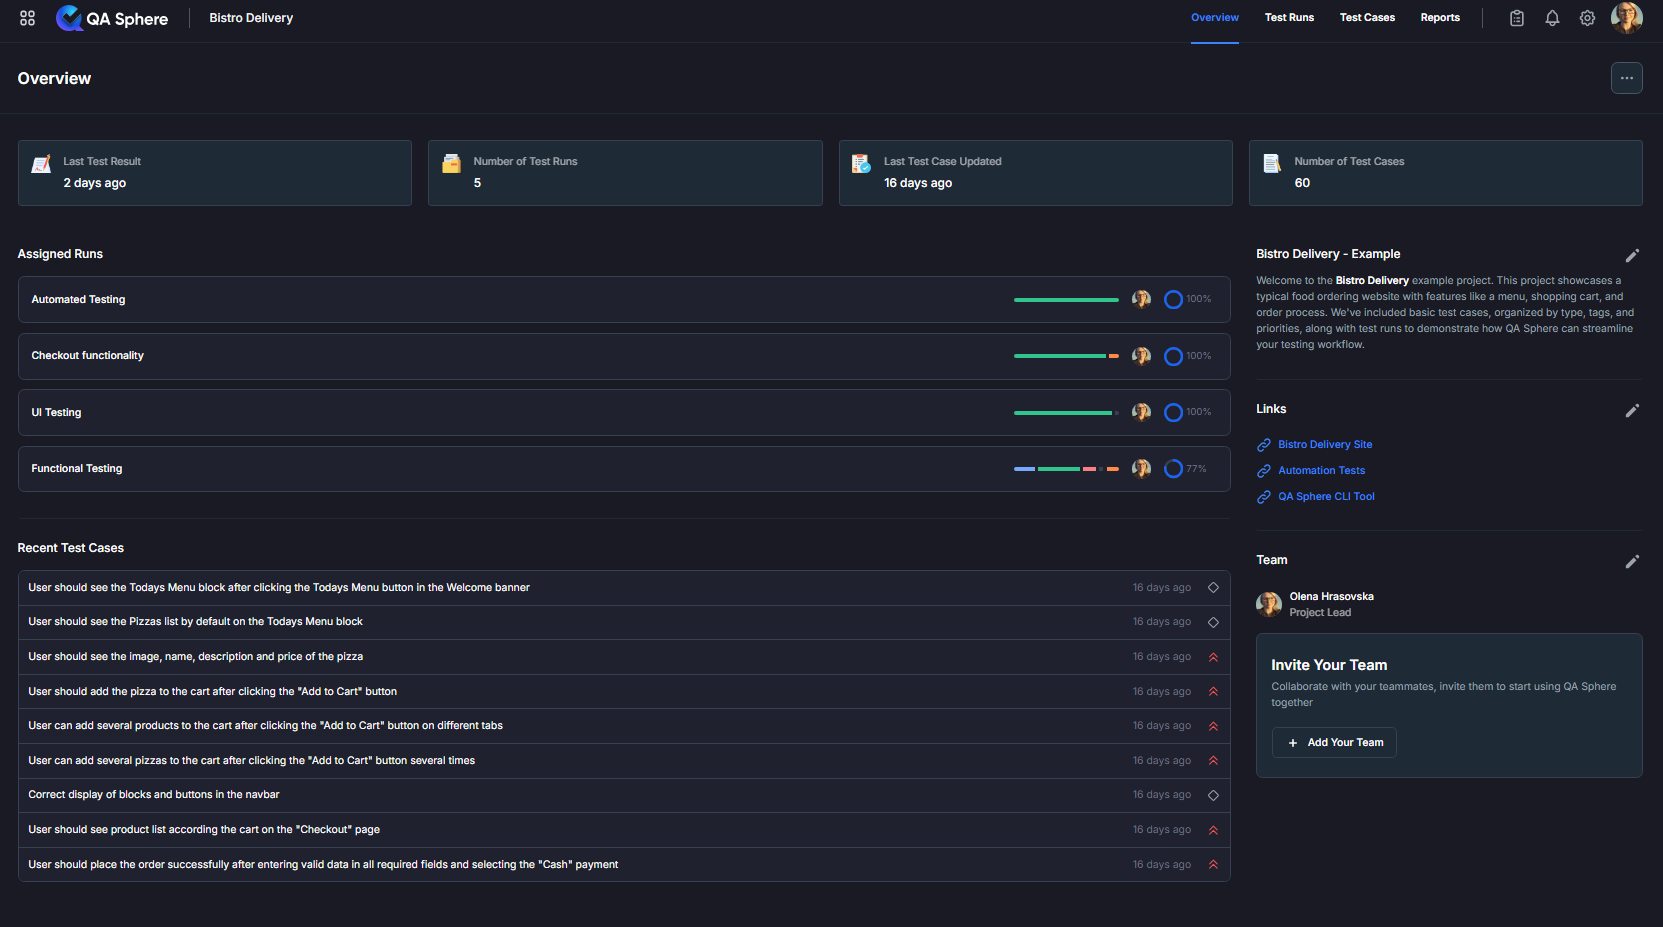Click the Last Test Result card icon
The height and width of the screenshot is (927, 1663).
pos(41,164)
